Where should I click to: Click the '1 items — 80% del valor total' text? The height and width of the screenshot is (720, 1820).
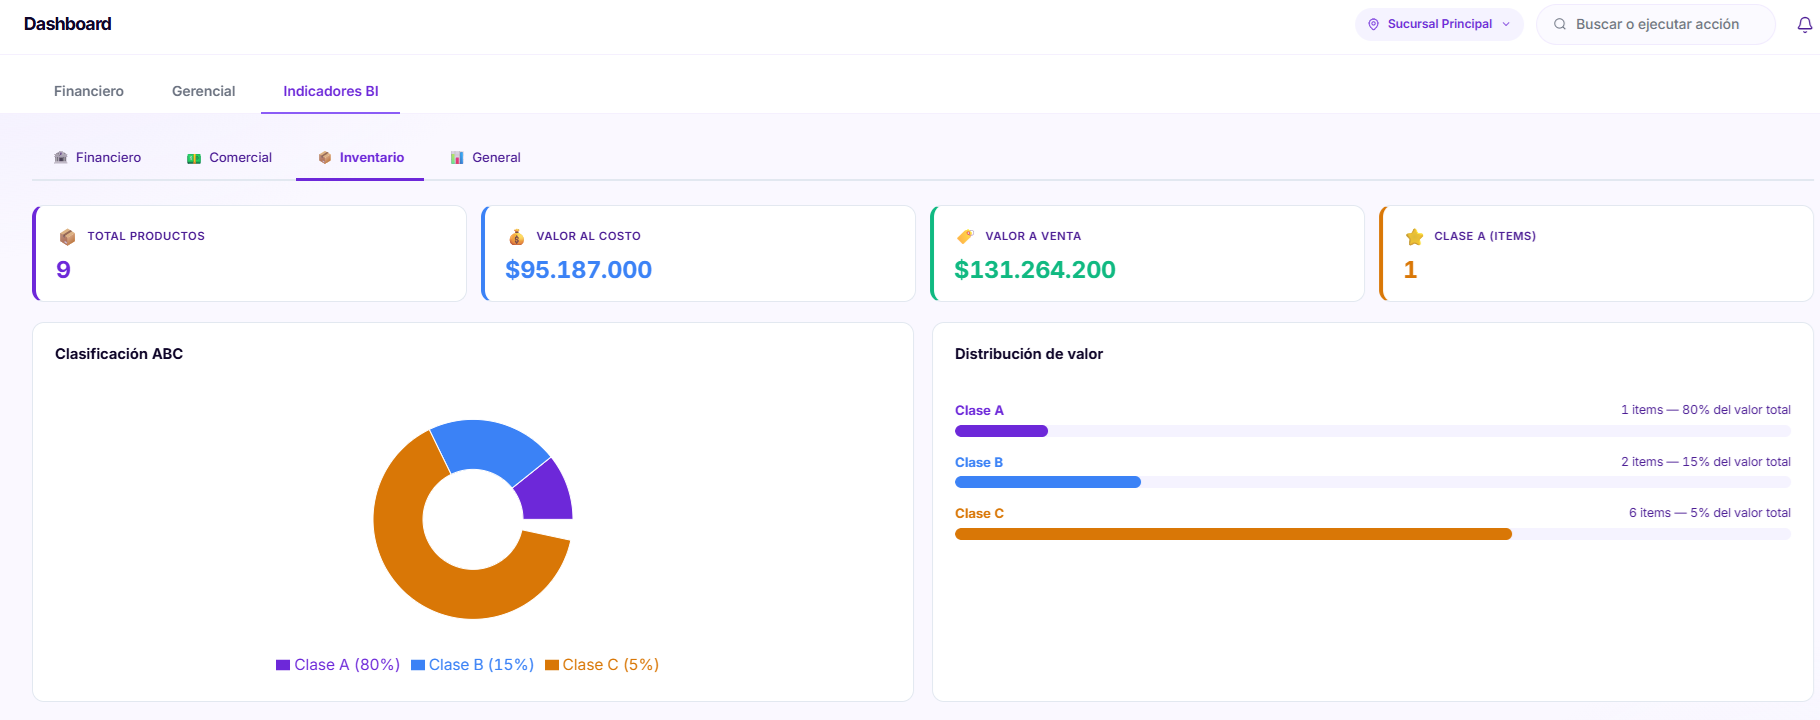tap(1706, 410)
